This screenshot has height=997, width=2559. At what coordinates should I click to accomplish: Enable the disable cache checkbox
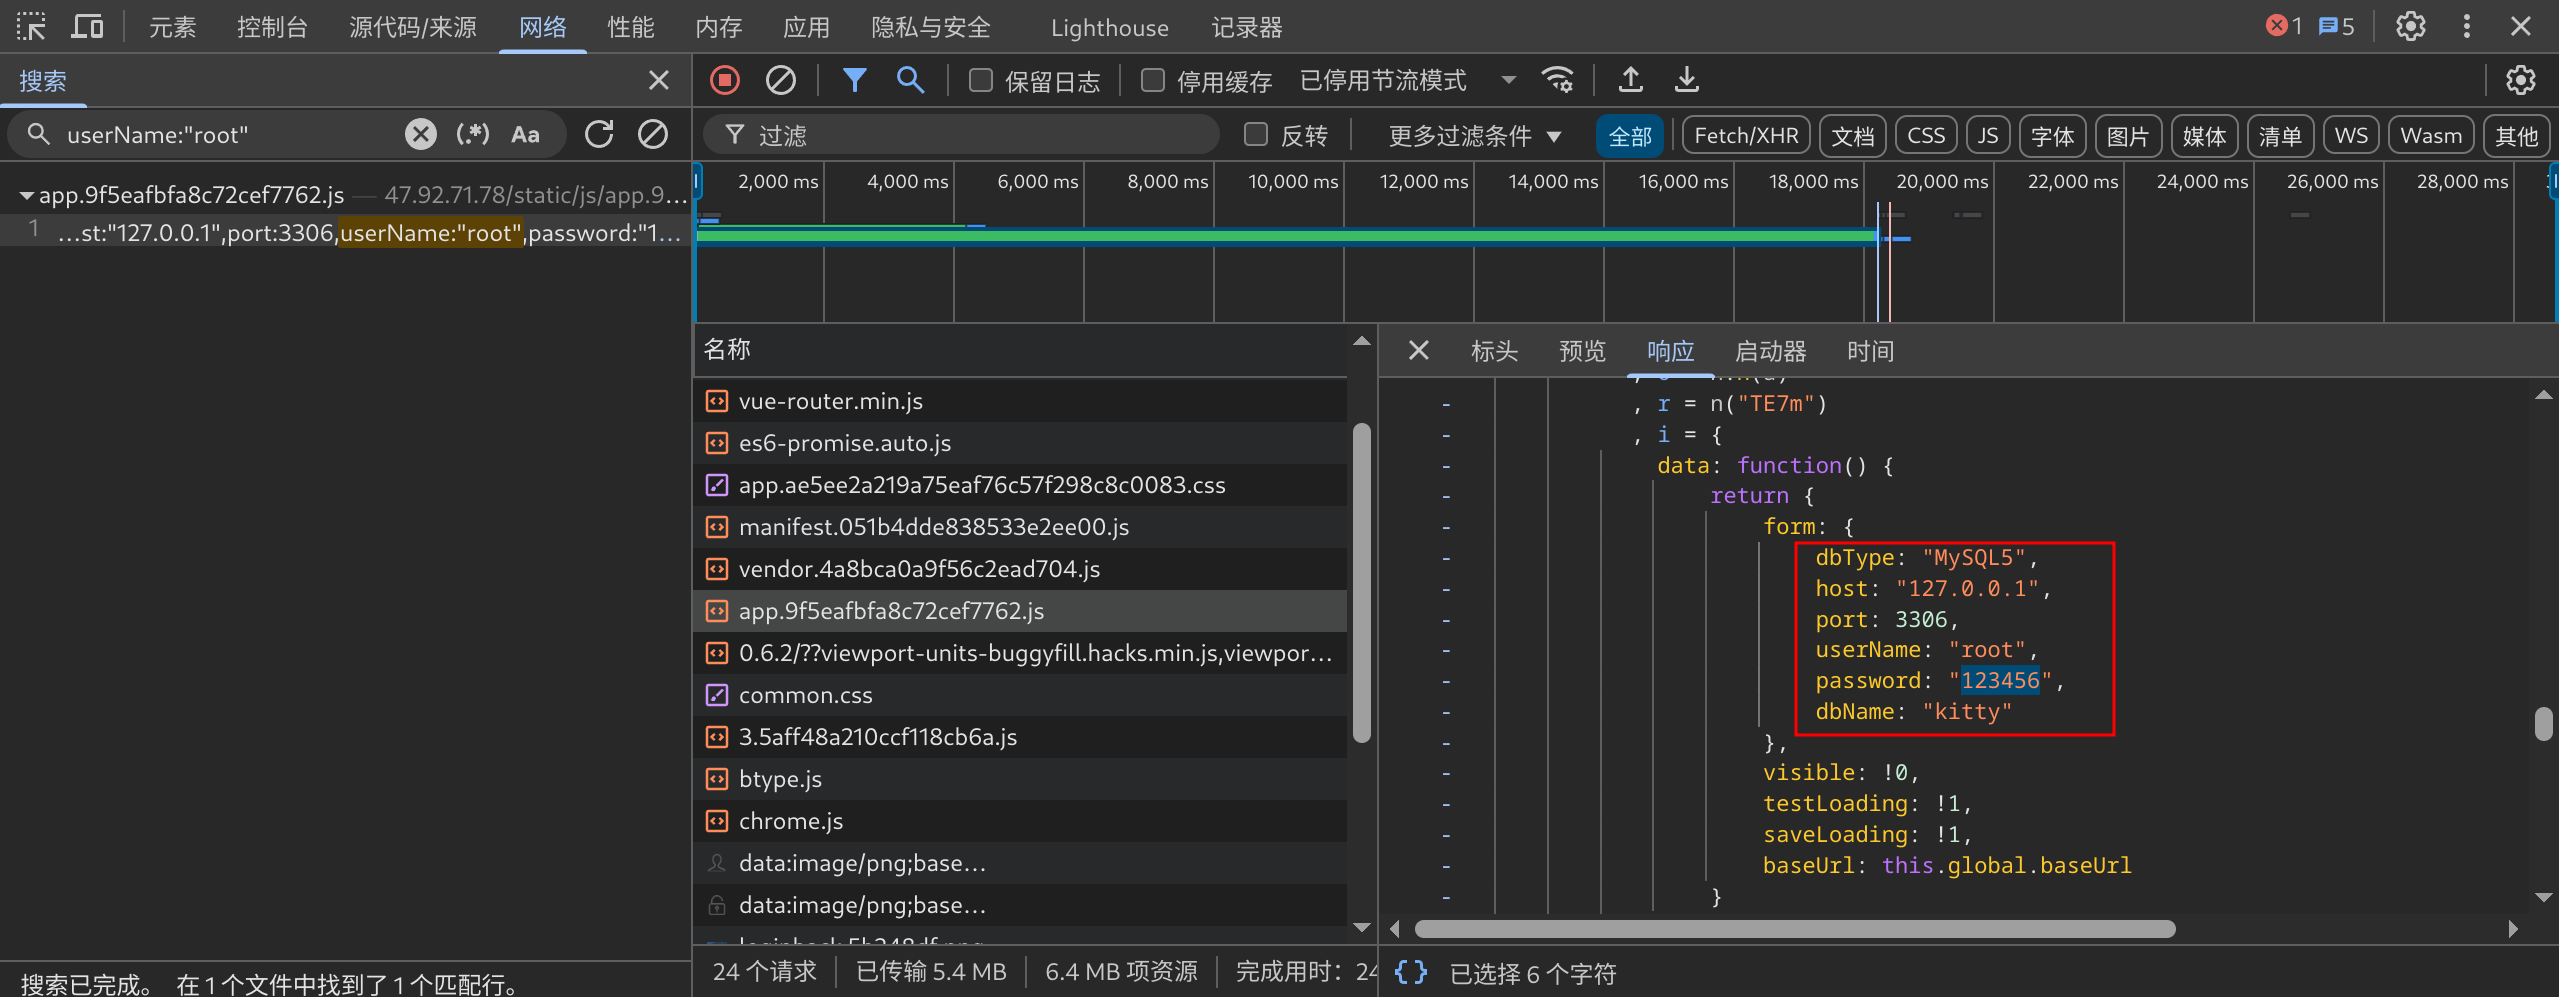pyautogui.click(x=1153, y=80)
